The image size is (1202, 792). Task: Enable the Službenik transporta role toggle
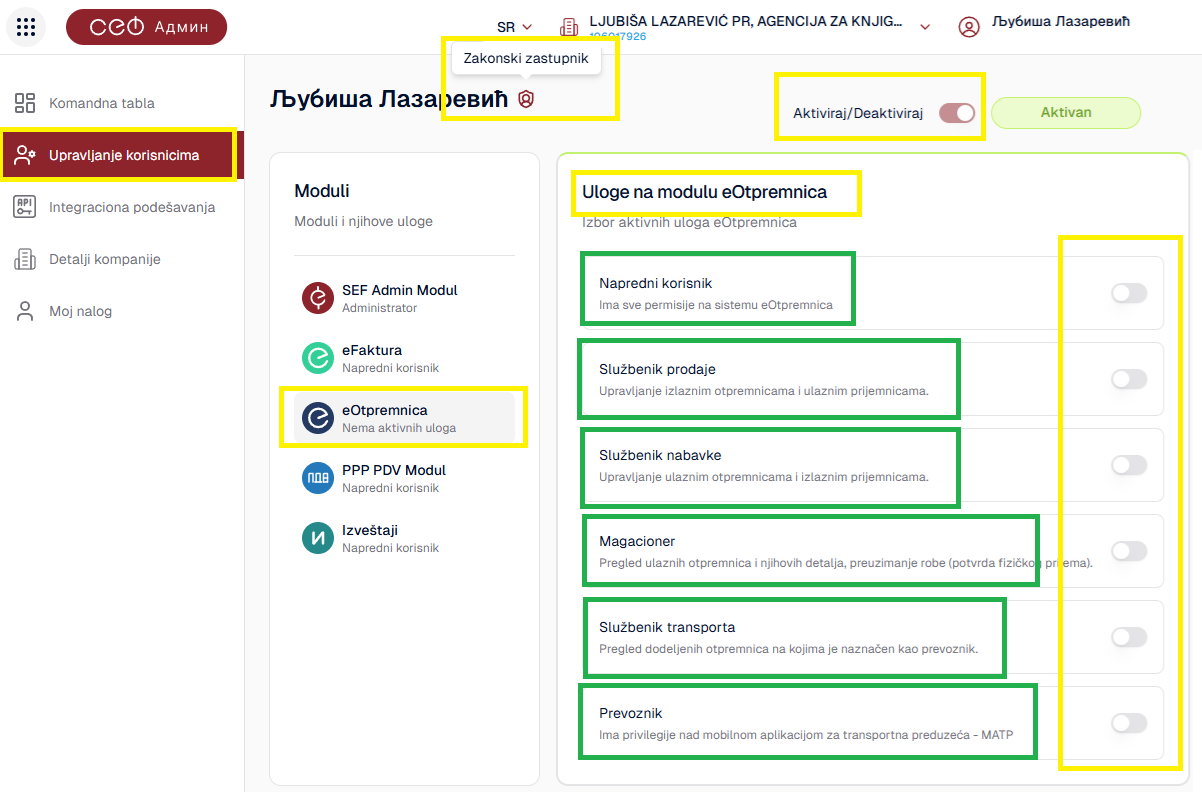point(1129,637)
